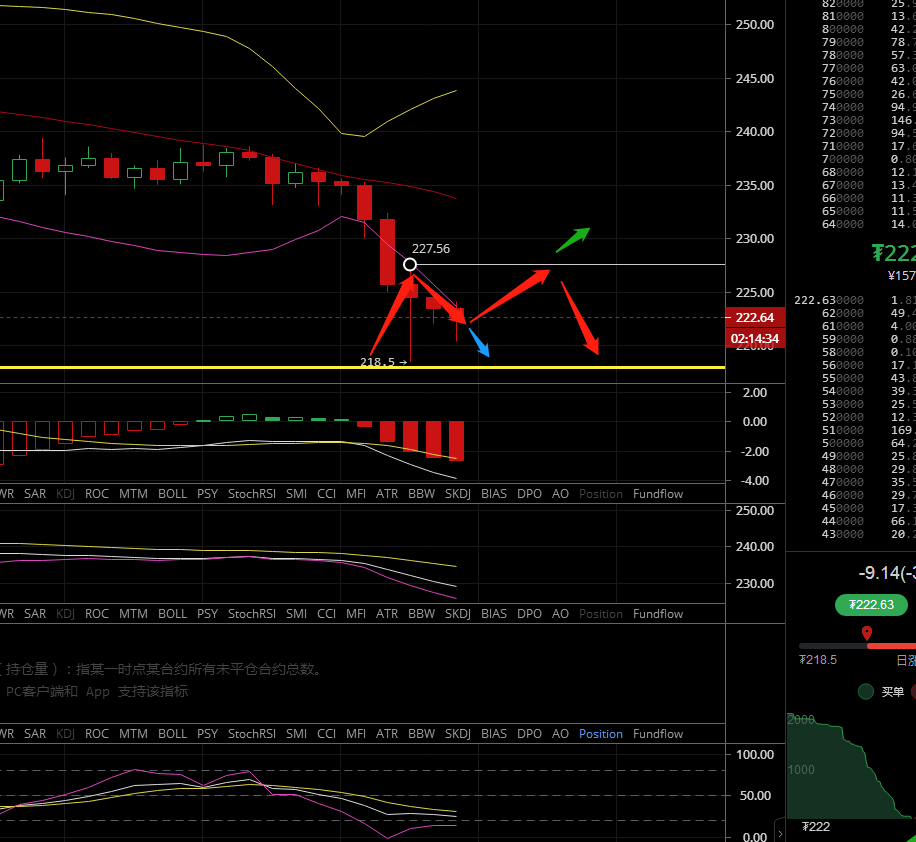Toggle the 买单 buy-order legend circle
The height and width of the screenshot is (842, 916).
click(866, 691)
